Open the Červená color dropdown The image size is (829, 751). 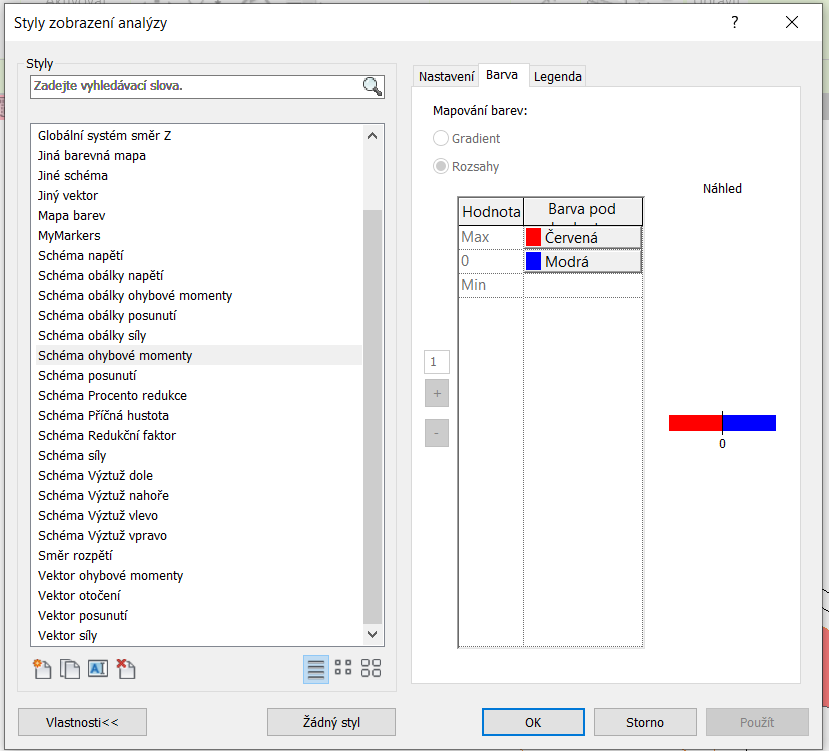tap(582, 237)
